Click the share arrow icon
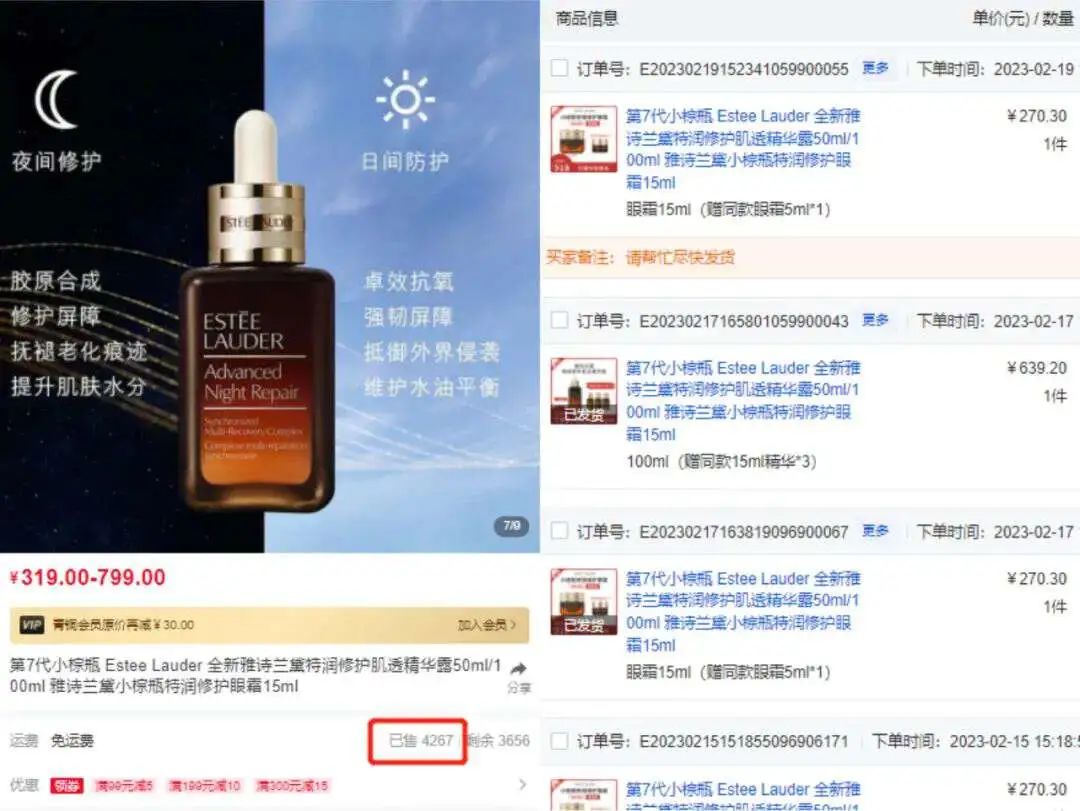 point(519,668)
